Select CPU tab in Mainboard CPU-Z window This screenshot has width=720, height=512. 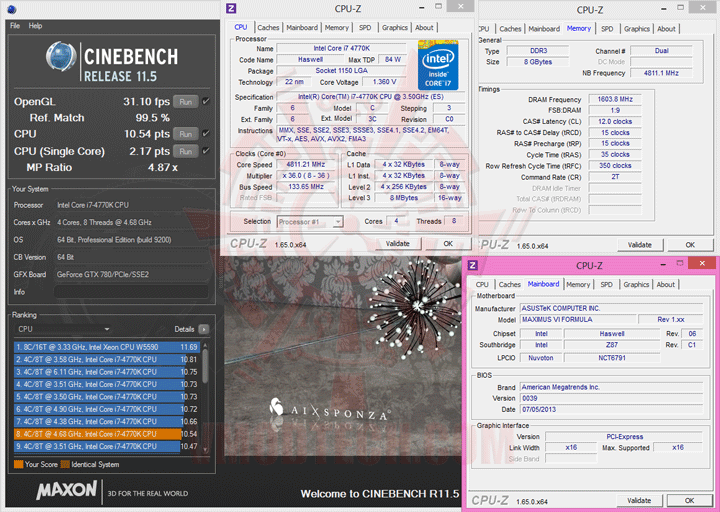coord(482,285)
